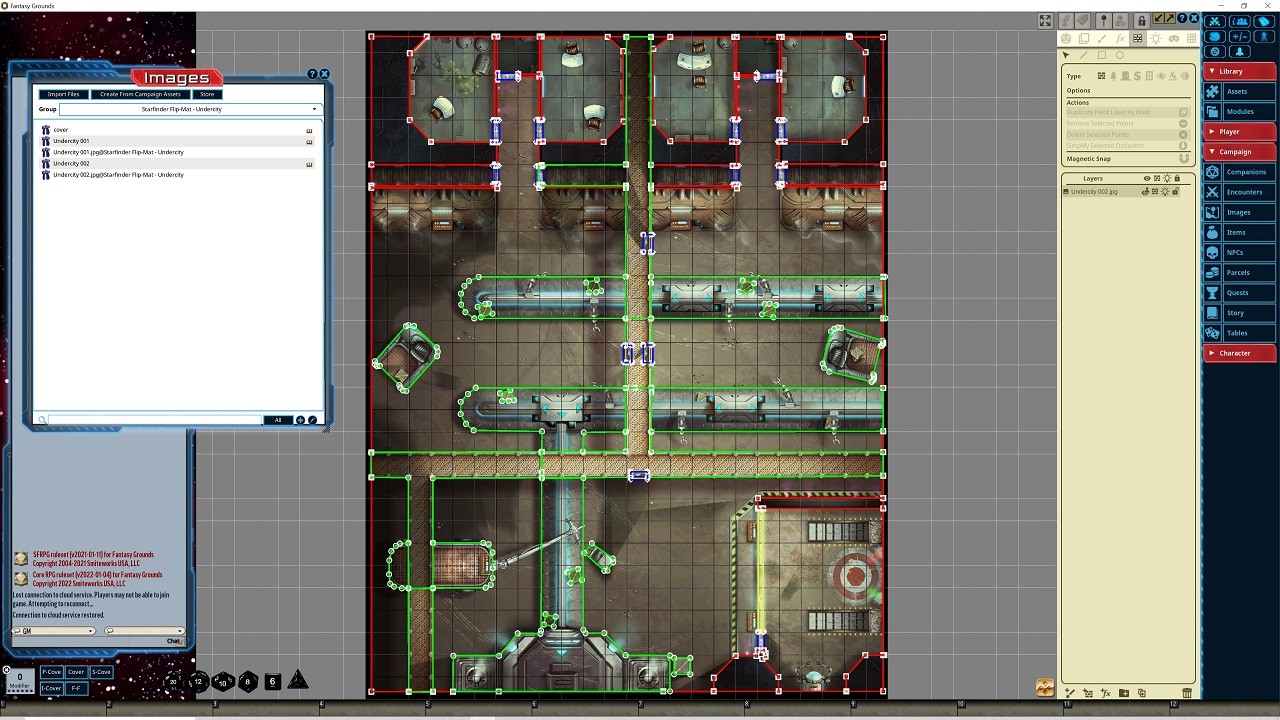Click the Cover button near the dice tray
This screenshot has height=720, width=1280.
point(75,672)
